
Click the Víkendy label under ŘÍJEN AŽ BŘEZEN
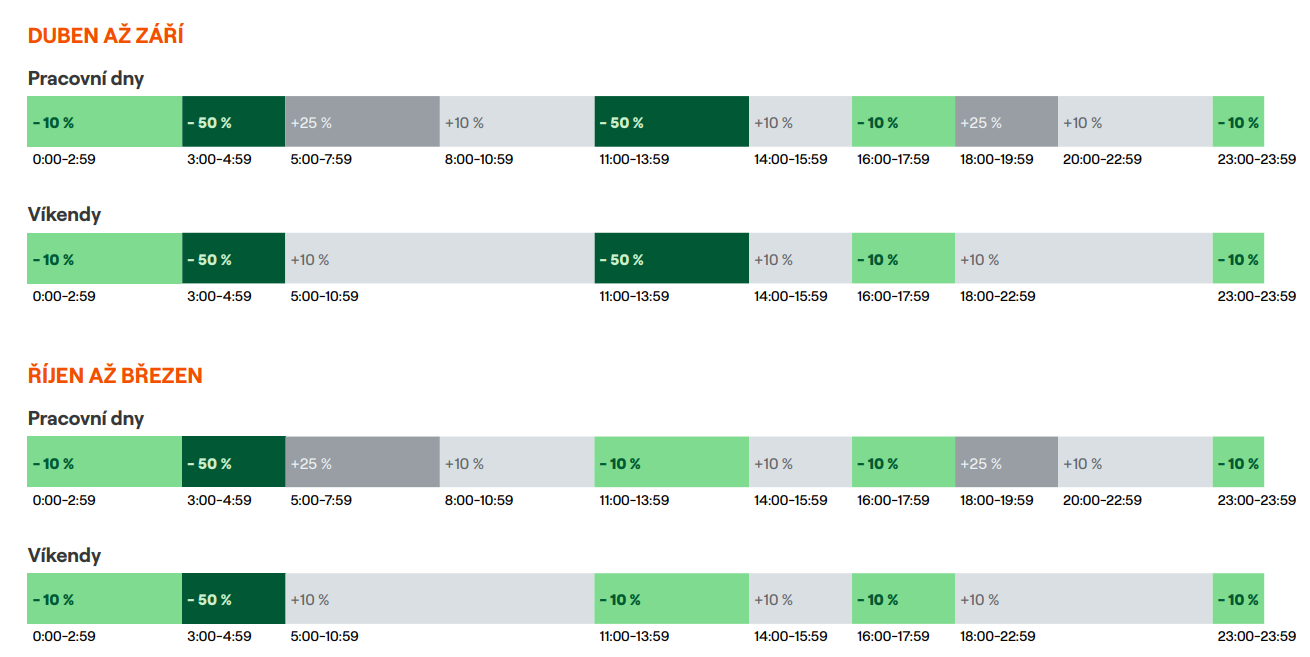tap(64, 555)
